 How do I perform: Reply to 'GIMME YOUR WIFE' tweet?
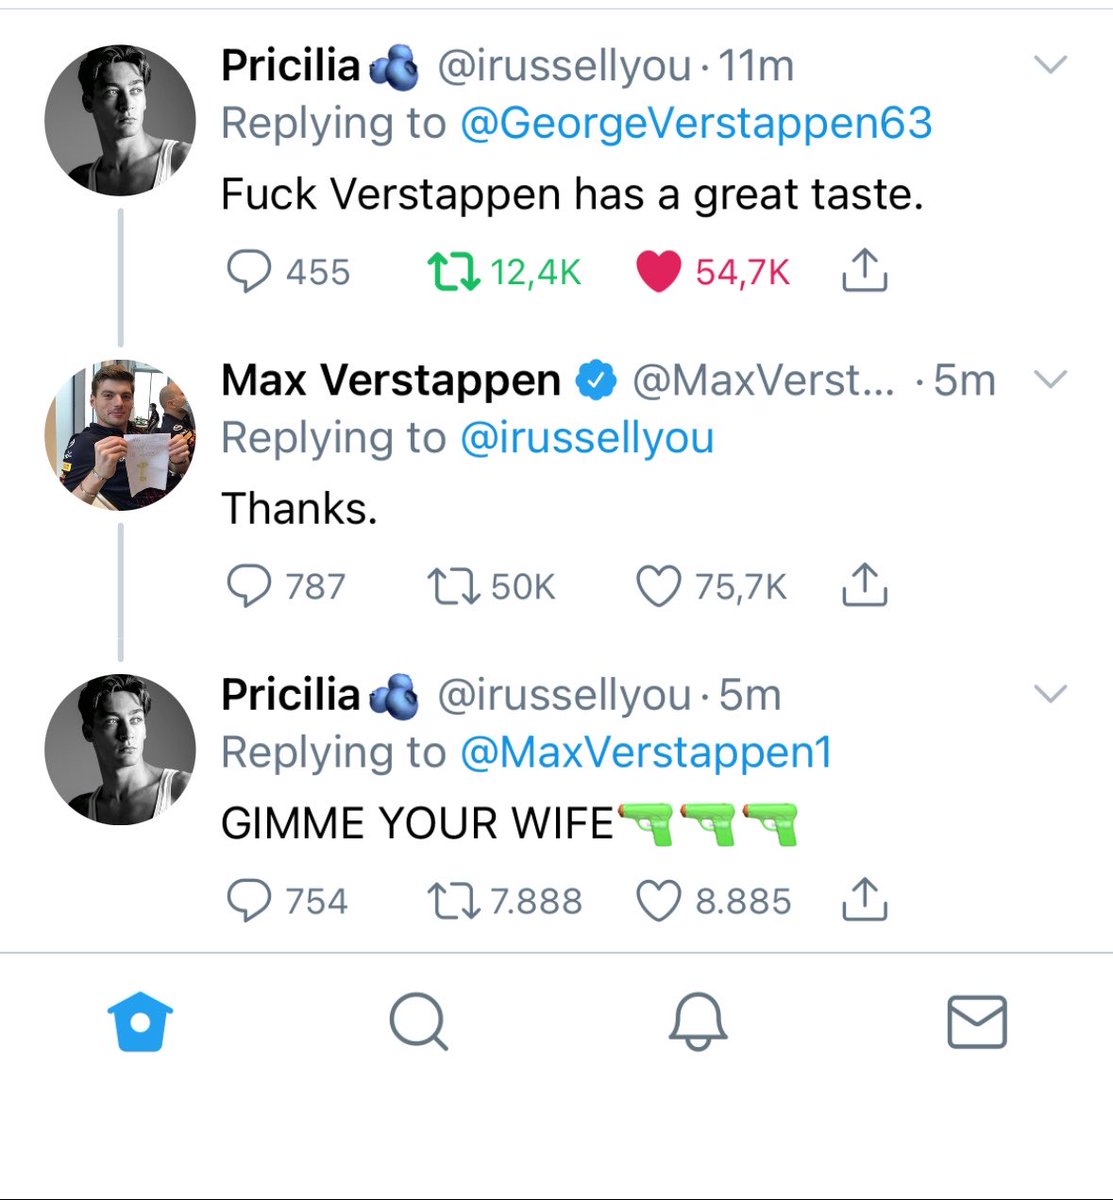pyautogui.click(x=249, y=901)
